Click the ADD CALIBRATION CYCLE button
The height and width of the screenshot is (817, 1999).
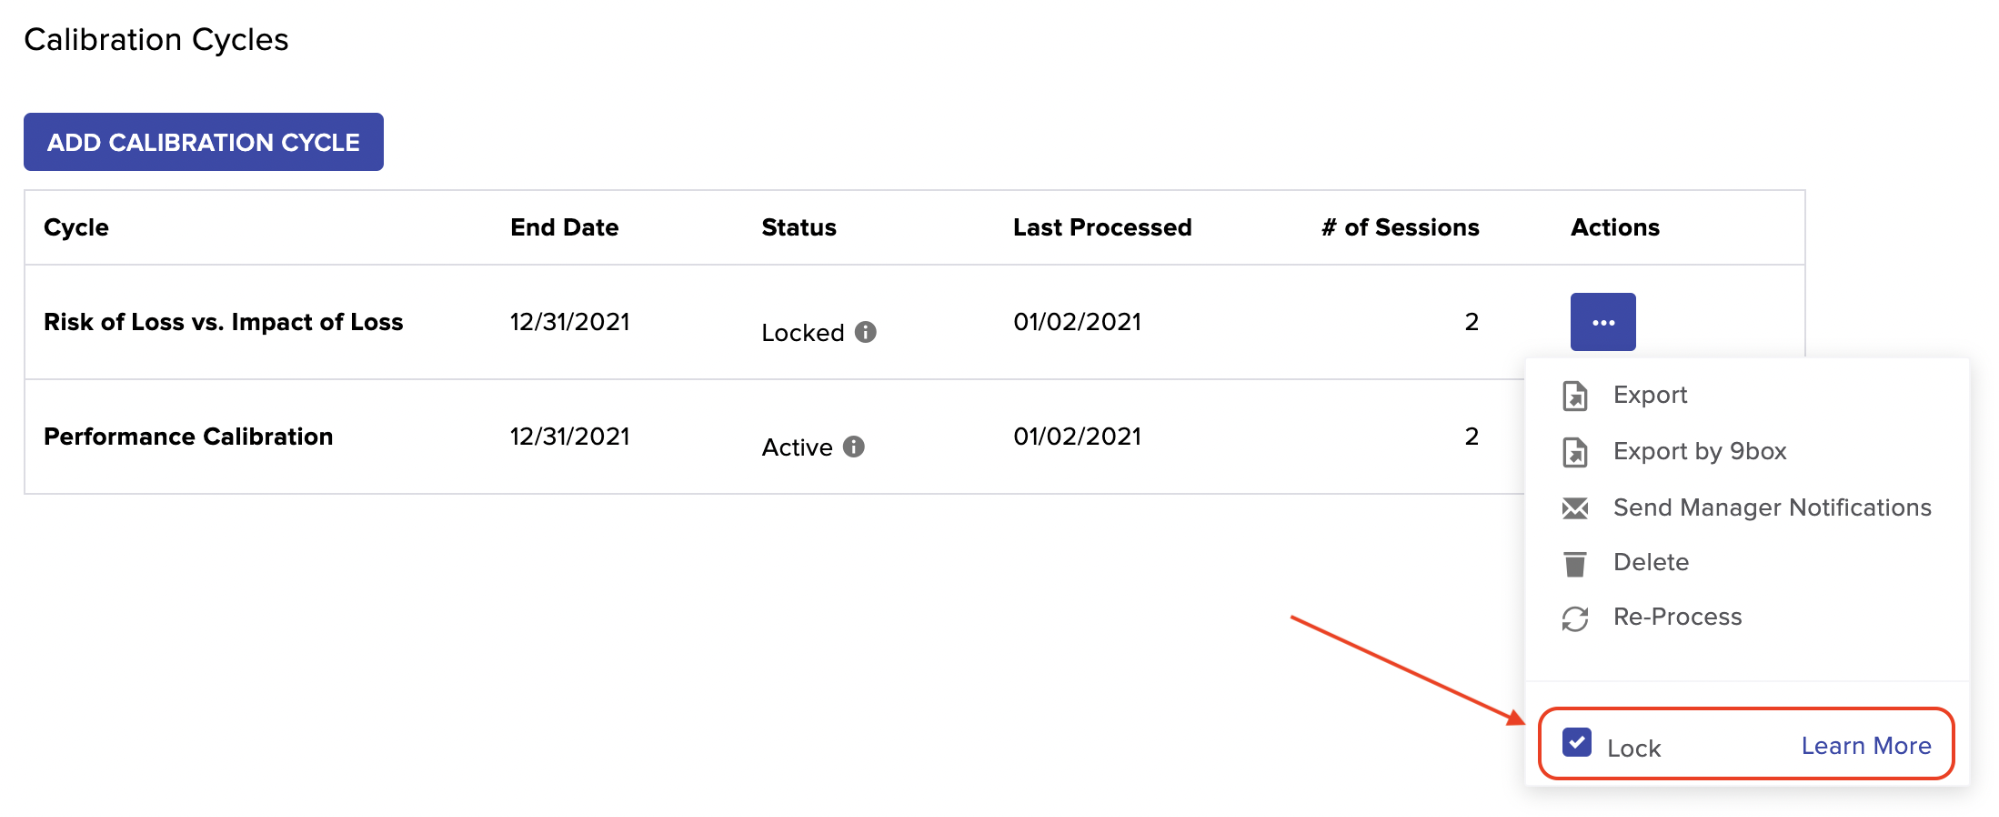(204, 142)
